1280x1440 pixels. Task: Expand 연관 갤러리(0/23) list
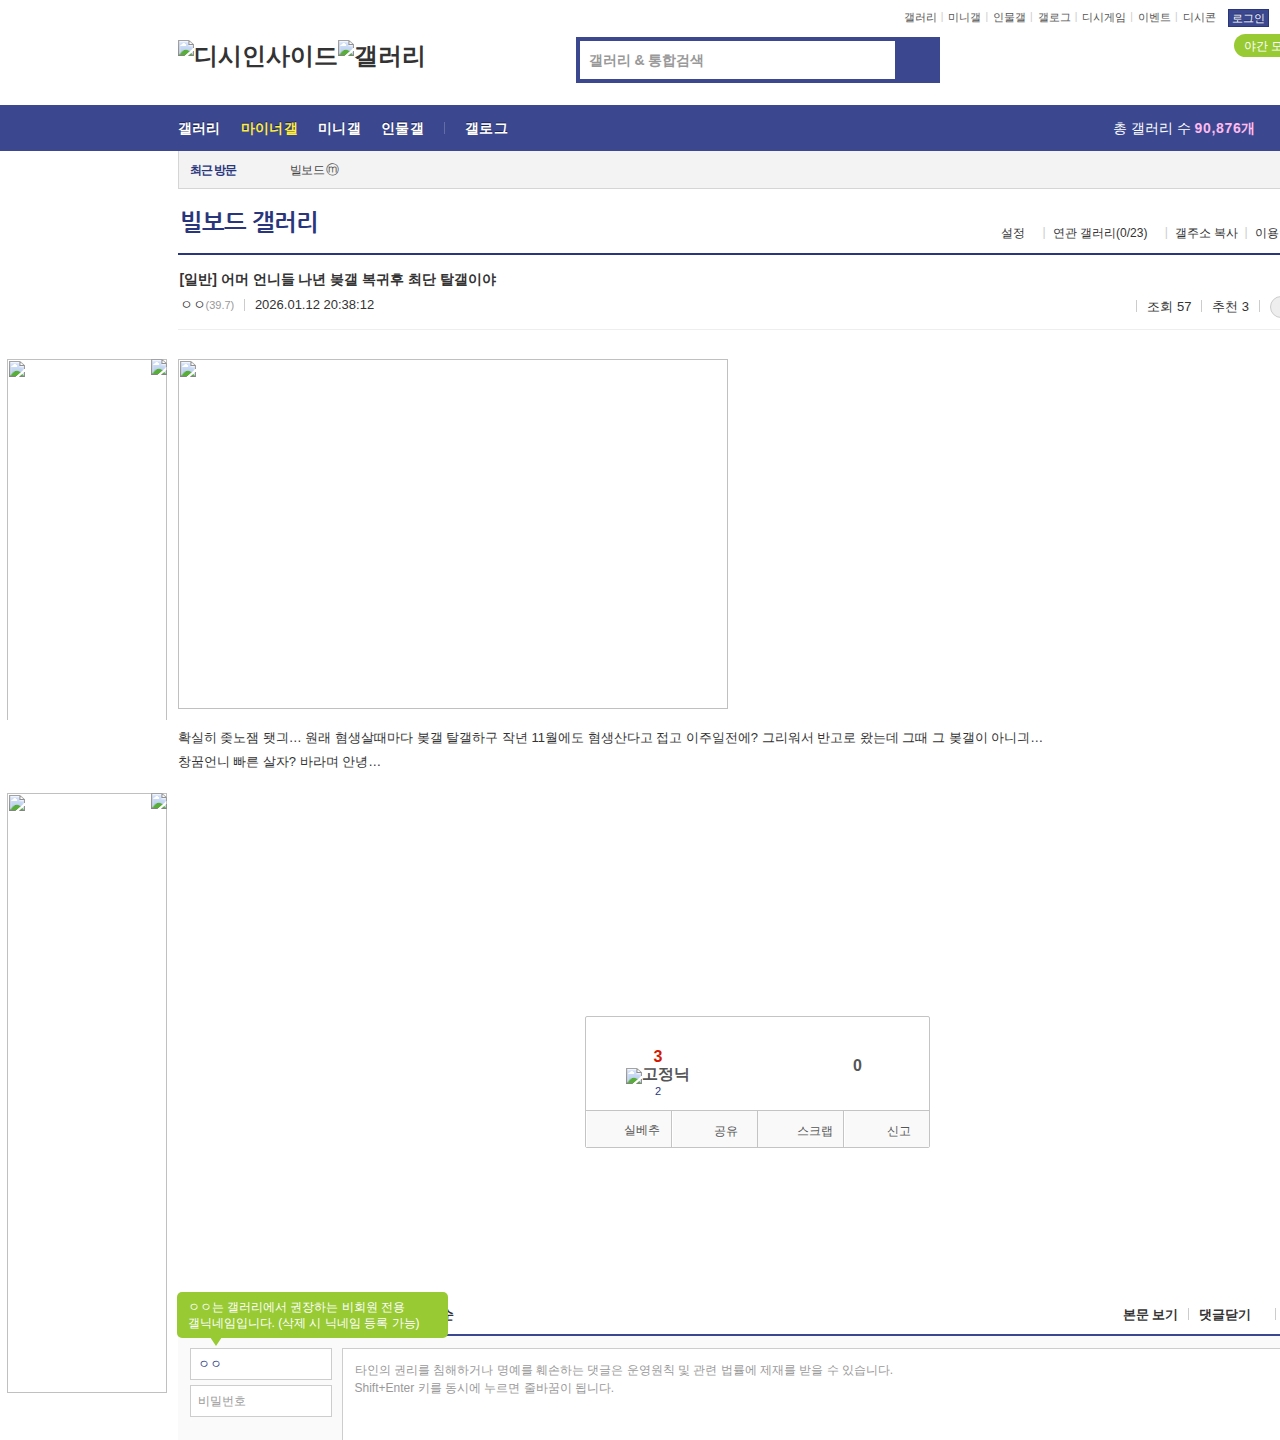[1100, 233]
